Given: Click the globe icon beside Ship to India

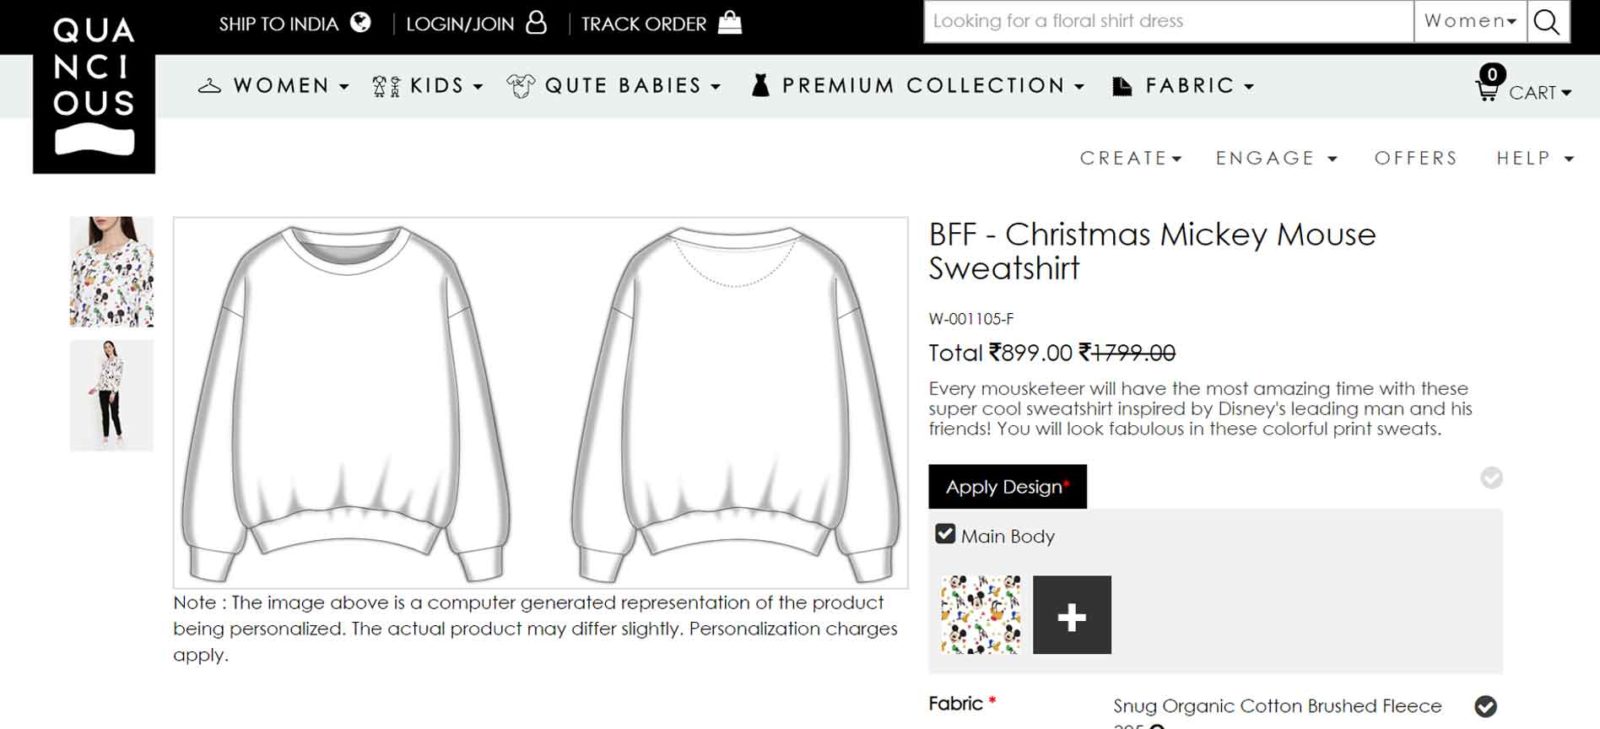Looking at the screenshot, I should tap(361, 22).
